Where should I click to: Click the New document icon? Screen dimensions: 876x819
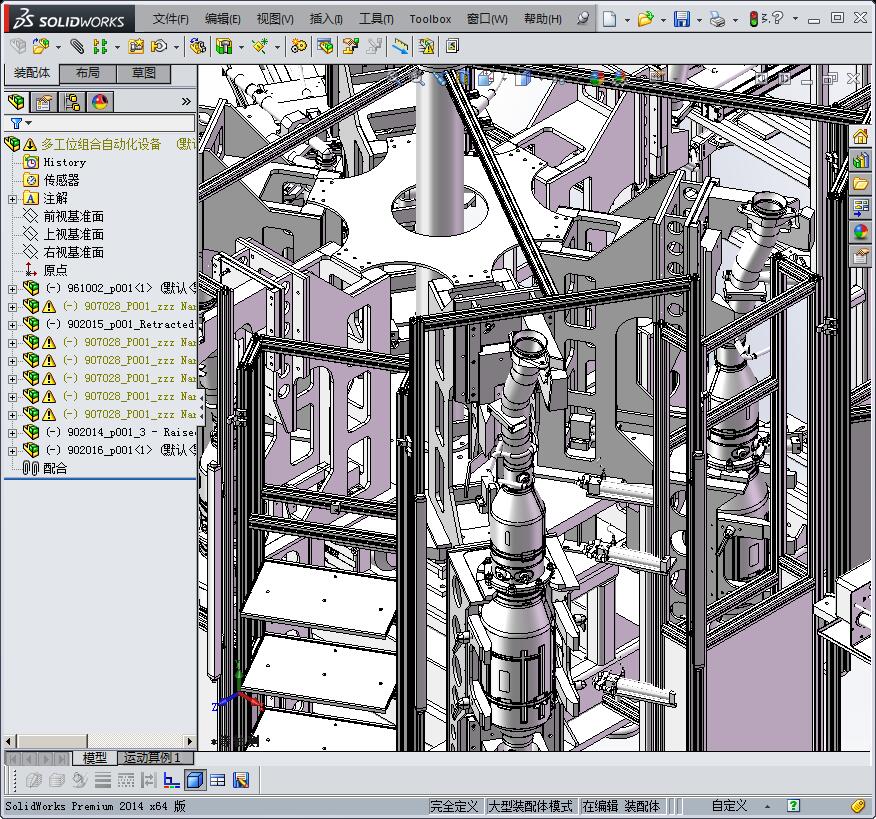[x=609, y=19]
